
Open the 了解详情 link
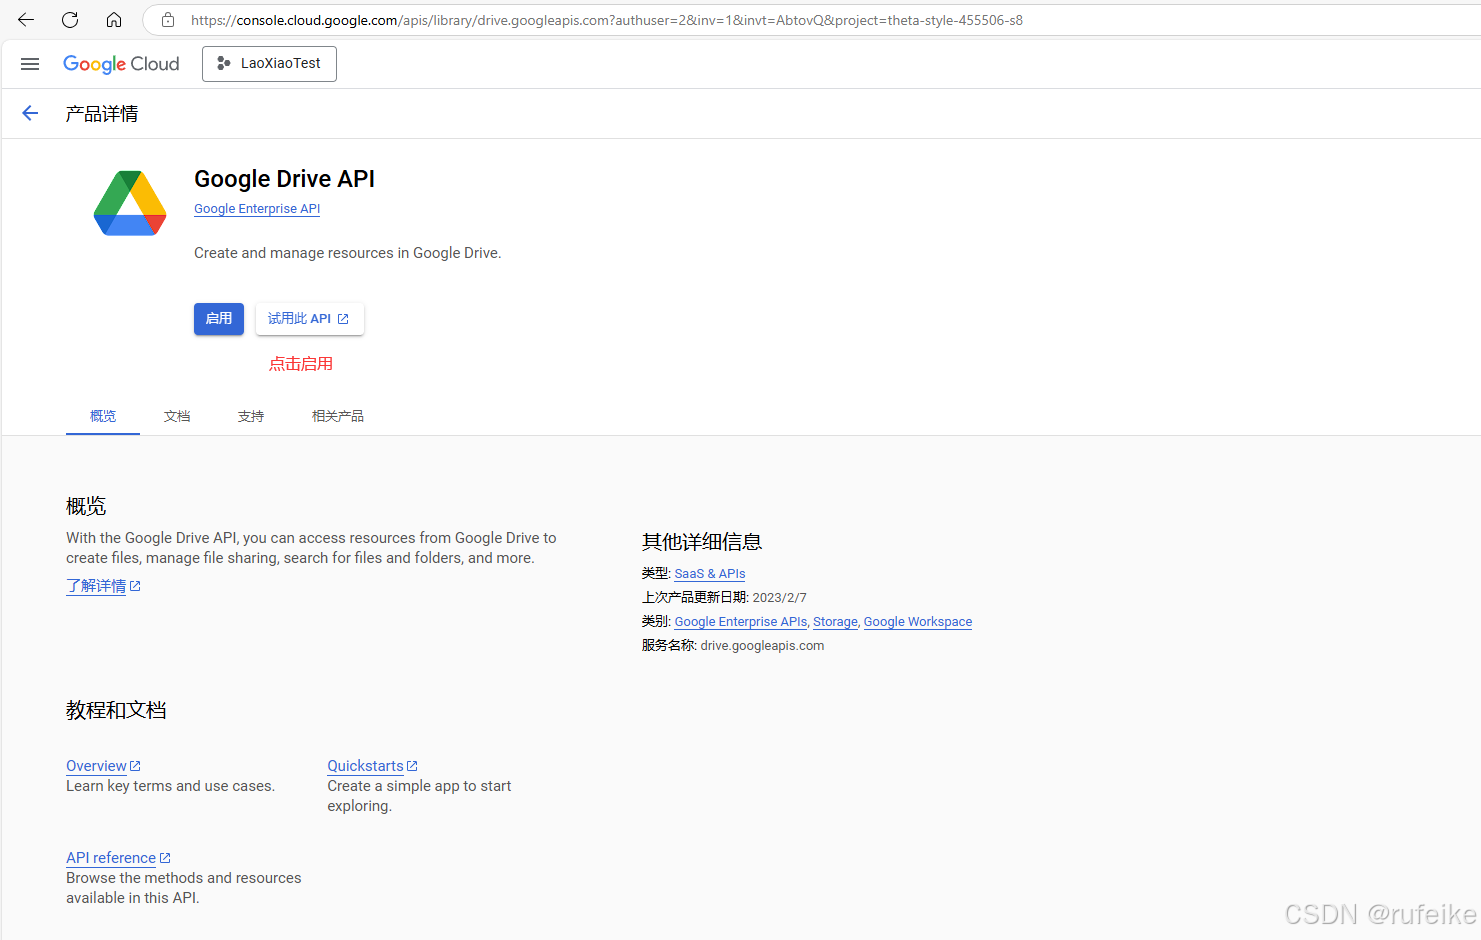tap(103, 586)
